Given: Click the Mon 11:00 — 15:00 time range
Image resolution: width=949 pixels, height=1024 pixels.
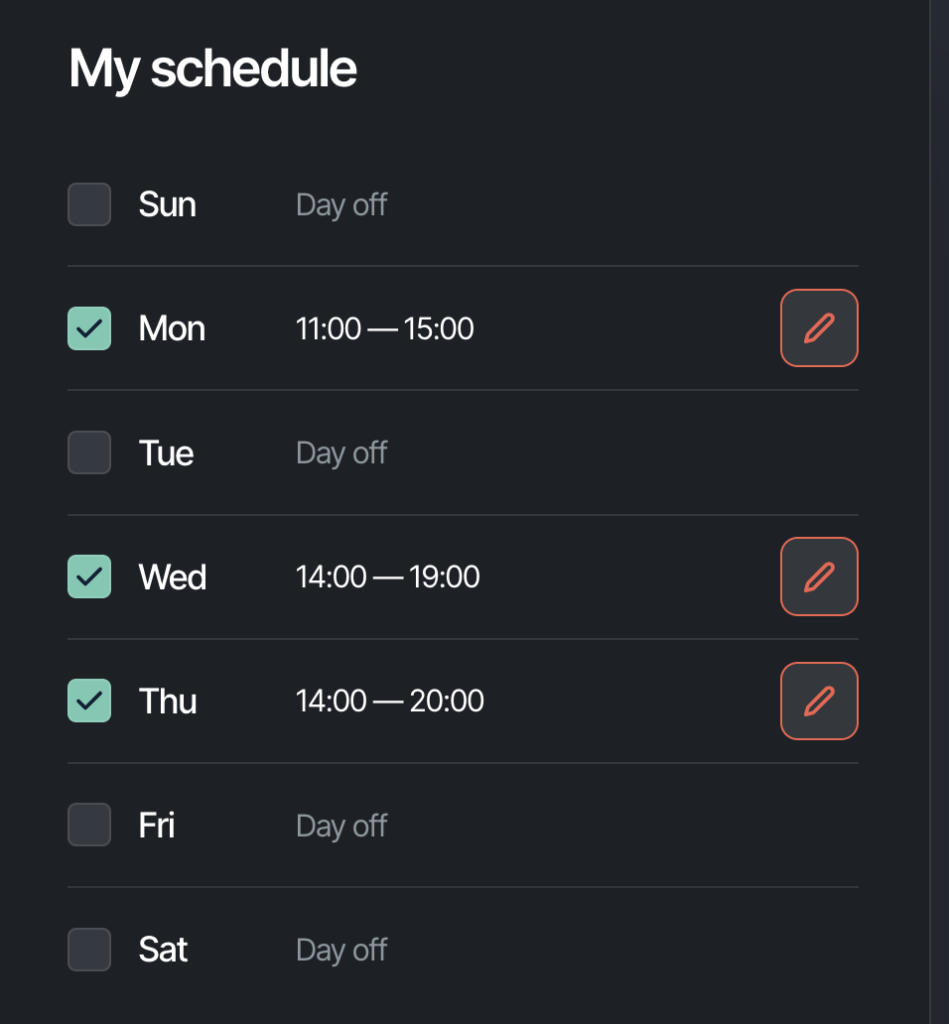Looking at the screenshot, I should tap(385, 328).
